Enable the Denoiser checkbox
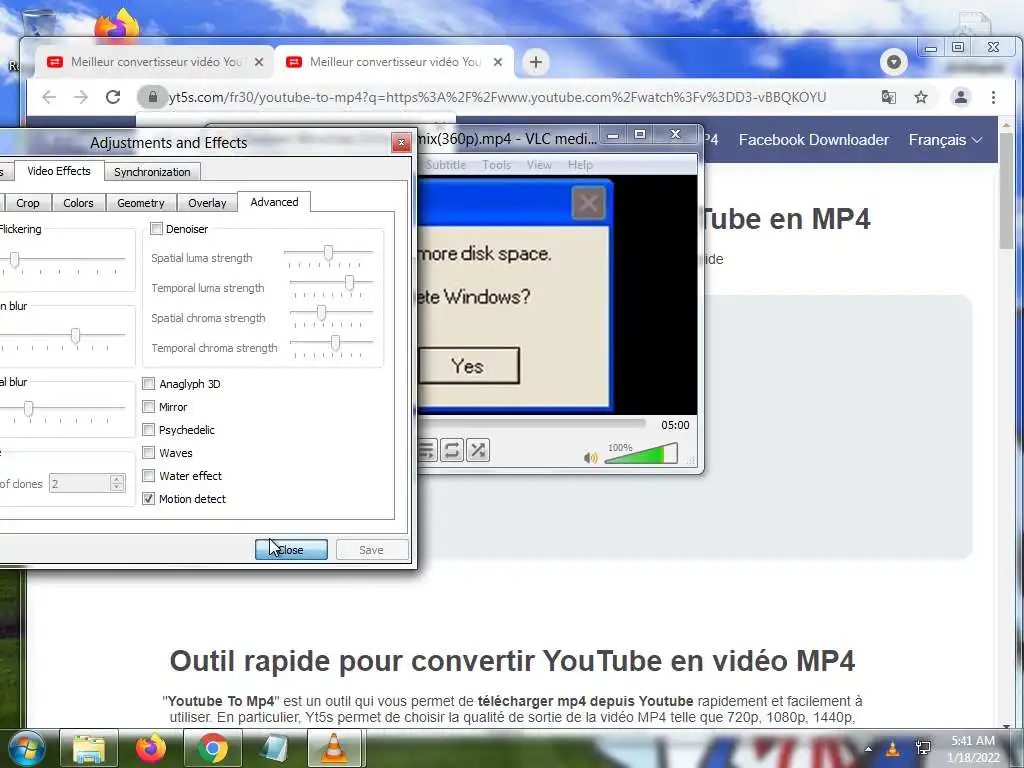This screenshot has height=768, width=1024. tap(156, 229)
